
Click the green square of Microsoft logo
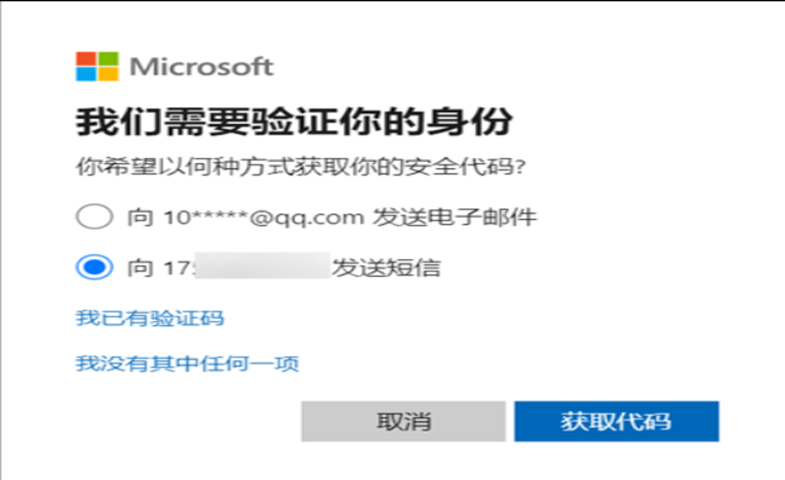(x=108, y=59)
